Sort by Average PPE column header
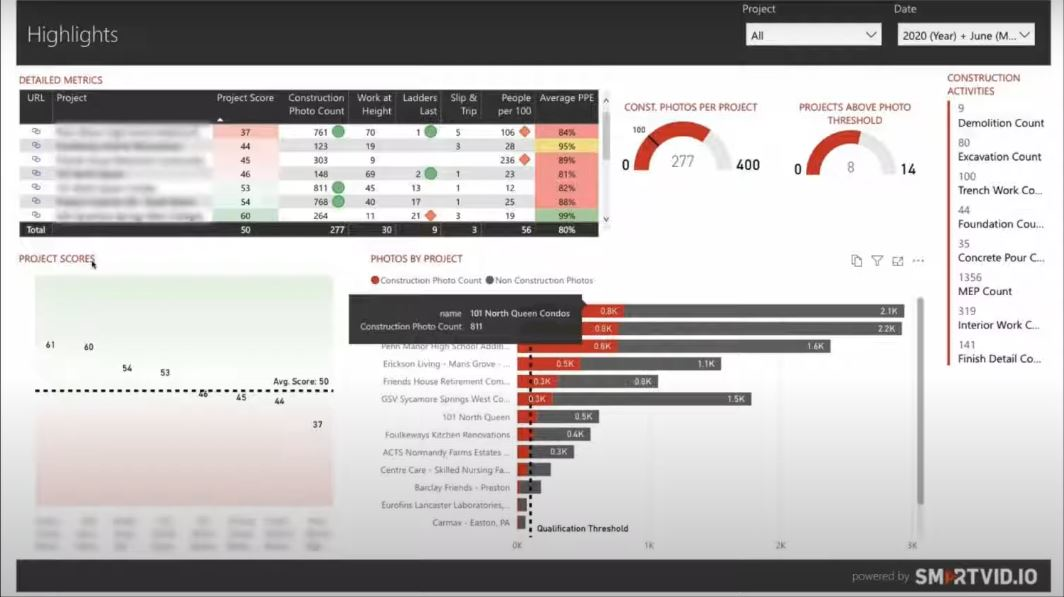This screenshot has height=597, width=1064. pos(567,98)
